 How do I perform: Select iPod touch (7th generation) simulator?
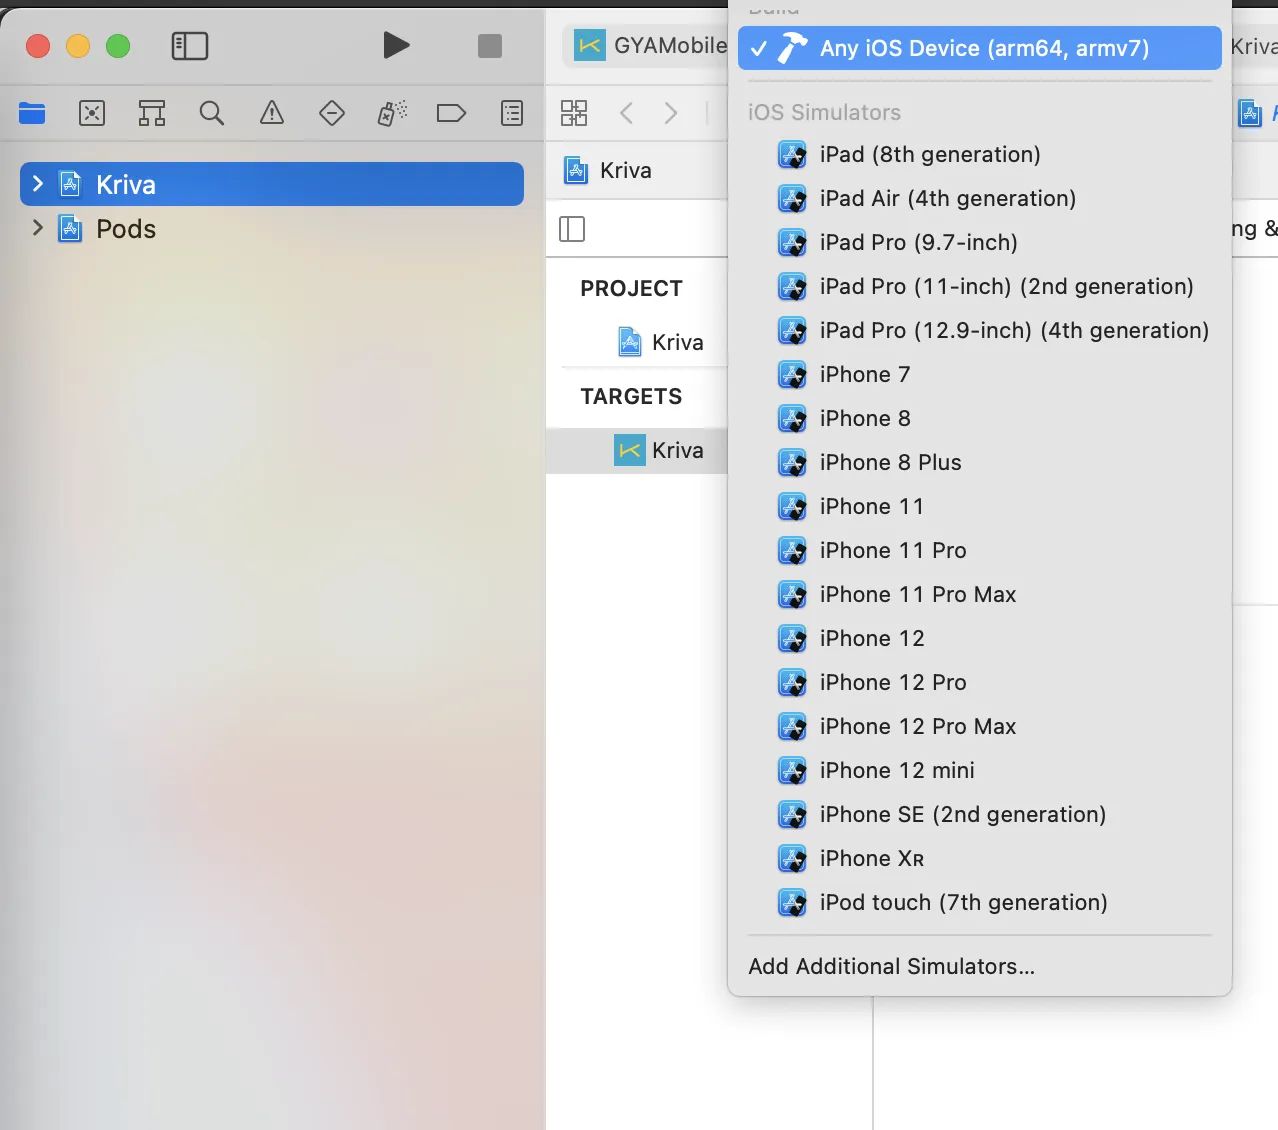(980, 902)
